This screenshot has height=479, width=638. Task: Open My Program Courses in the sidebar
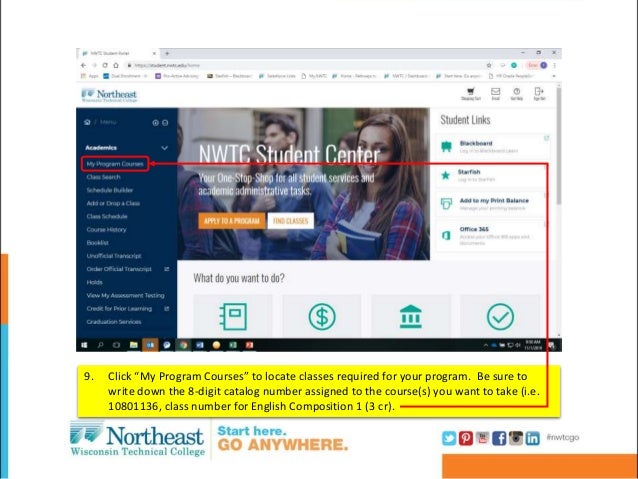tap(115, 164)
